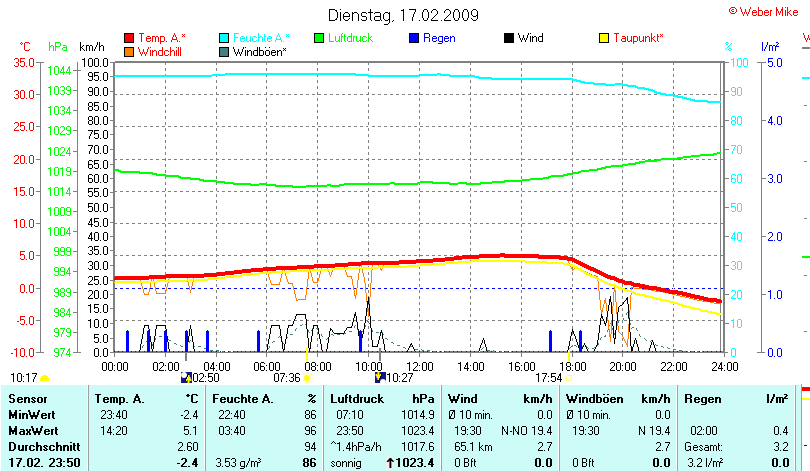Screen dimensions: 810x471
Task: Click the blue Regen legend swatch
Action: (x=414, y=38)
